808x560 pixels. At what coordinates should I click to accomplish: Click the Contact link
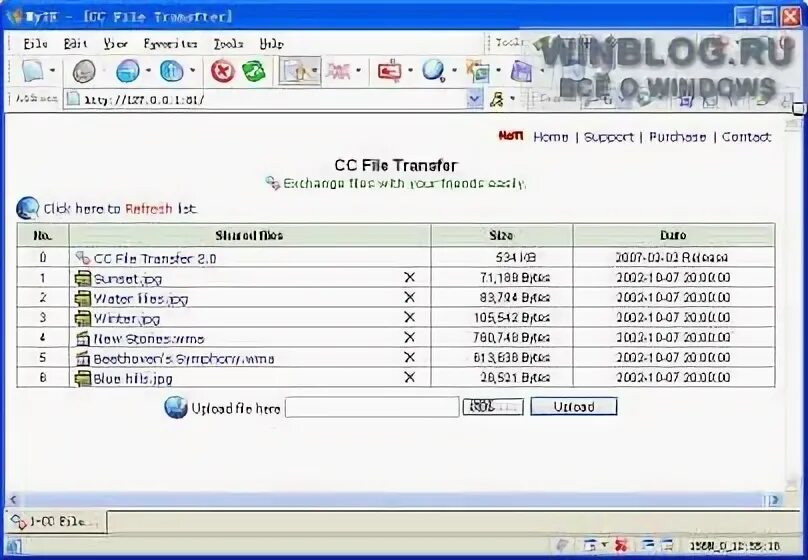[x=746, y=137]
